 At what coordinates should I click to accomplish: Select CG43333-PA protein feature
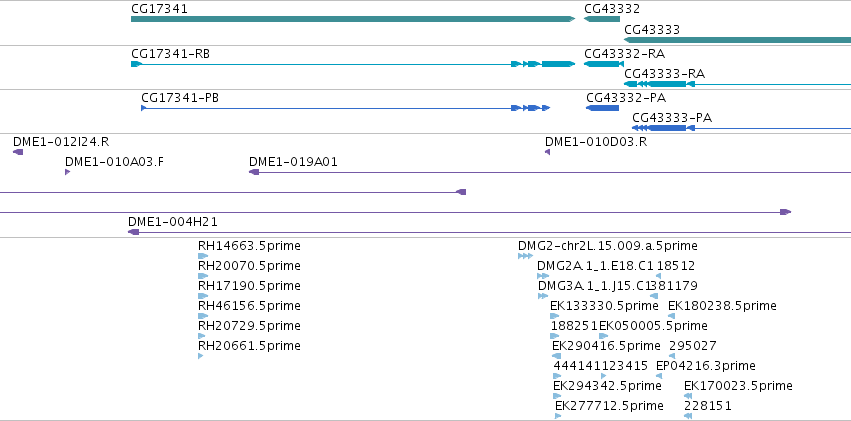tap(741, 128)
